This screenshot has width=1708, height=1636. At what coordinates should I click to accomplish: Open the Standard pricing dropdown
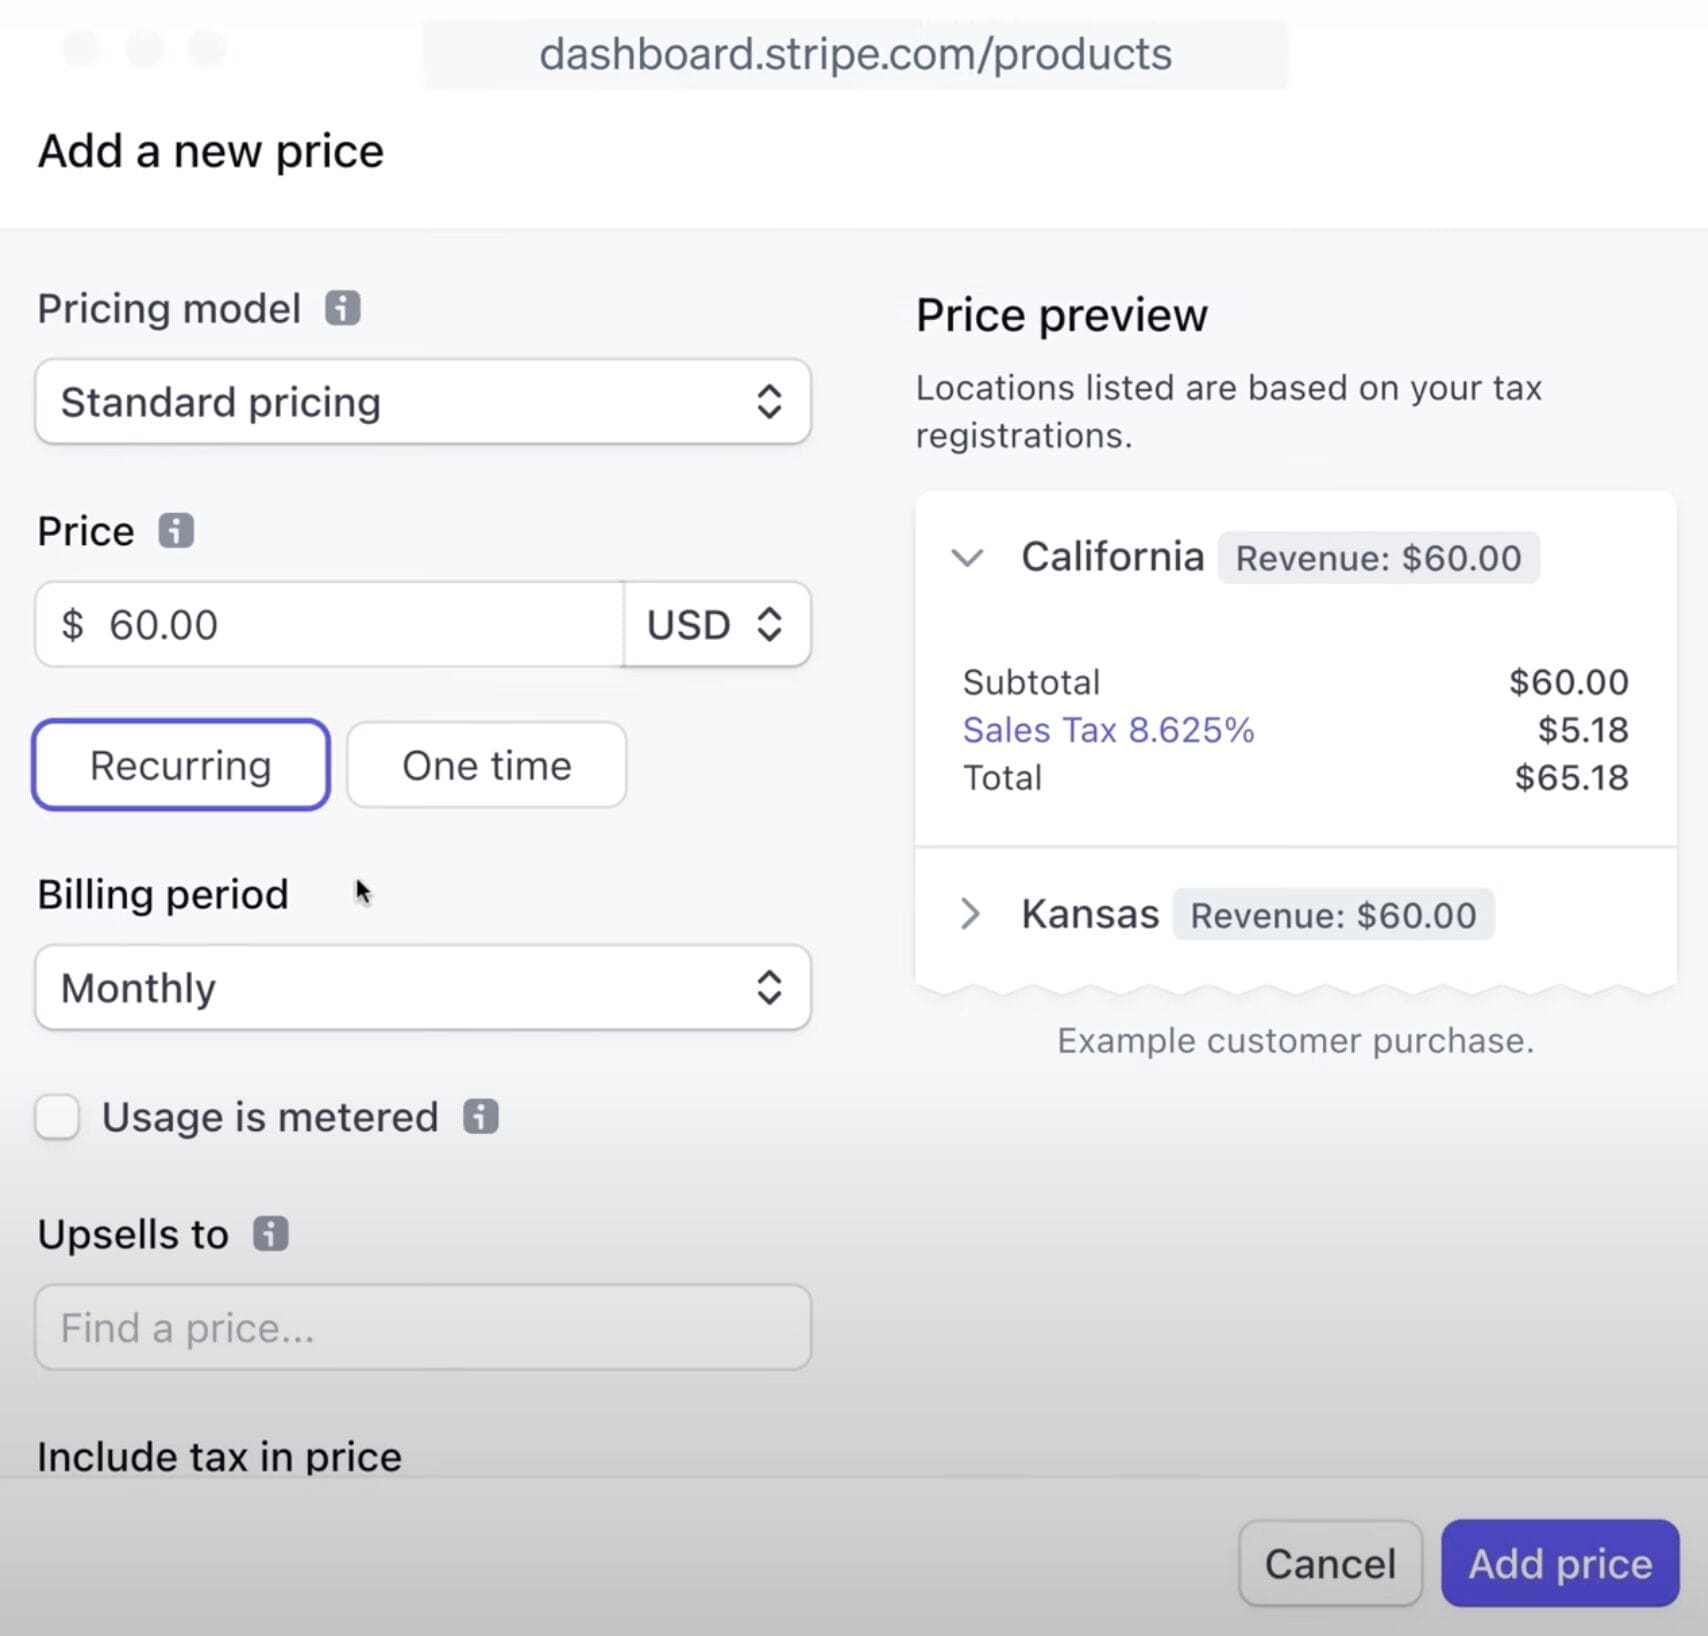click(x=422, y=402)
